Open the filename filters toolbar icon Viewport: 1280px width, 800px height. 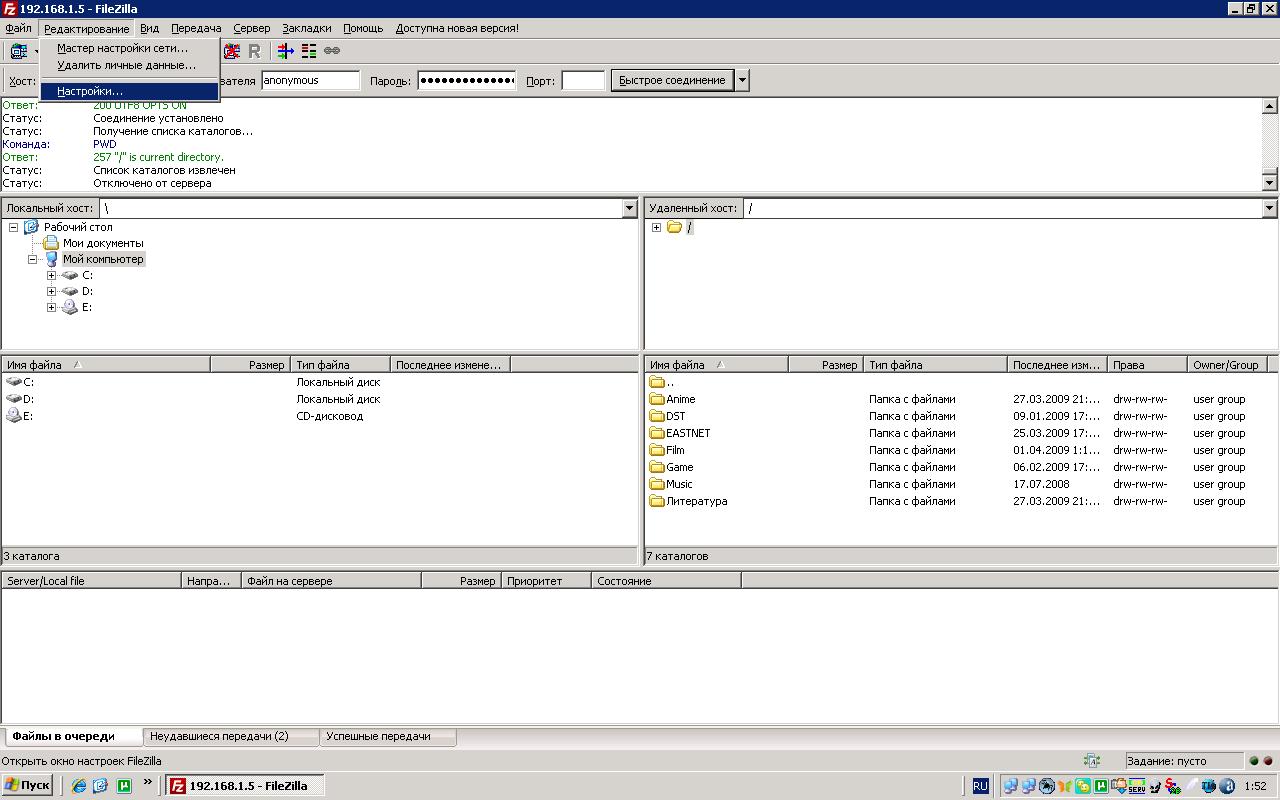click(x=286, y=50)
